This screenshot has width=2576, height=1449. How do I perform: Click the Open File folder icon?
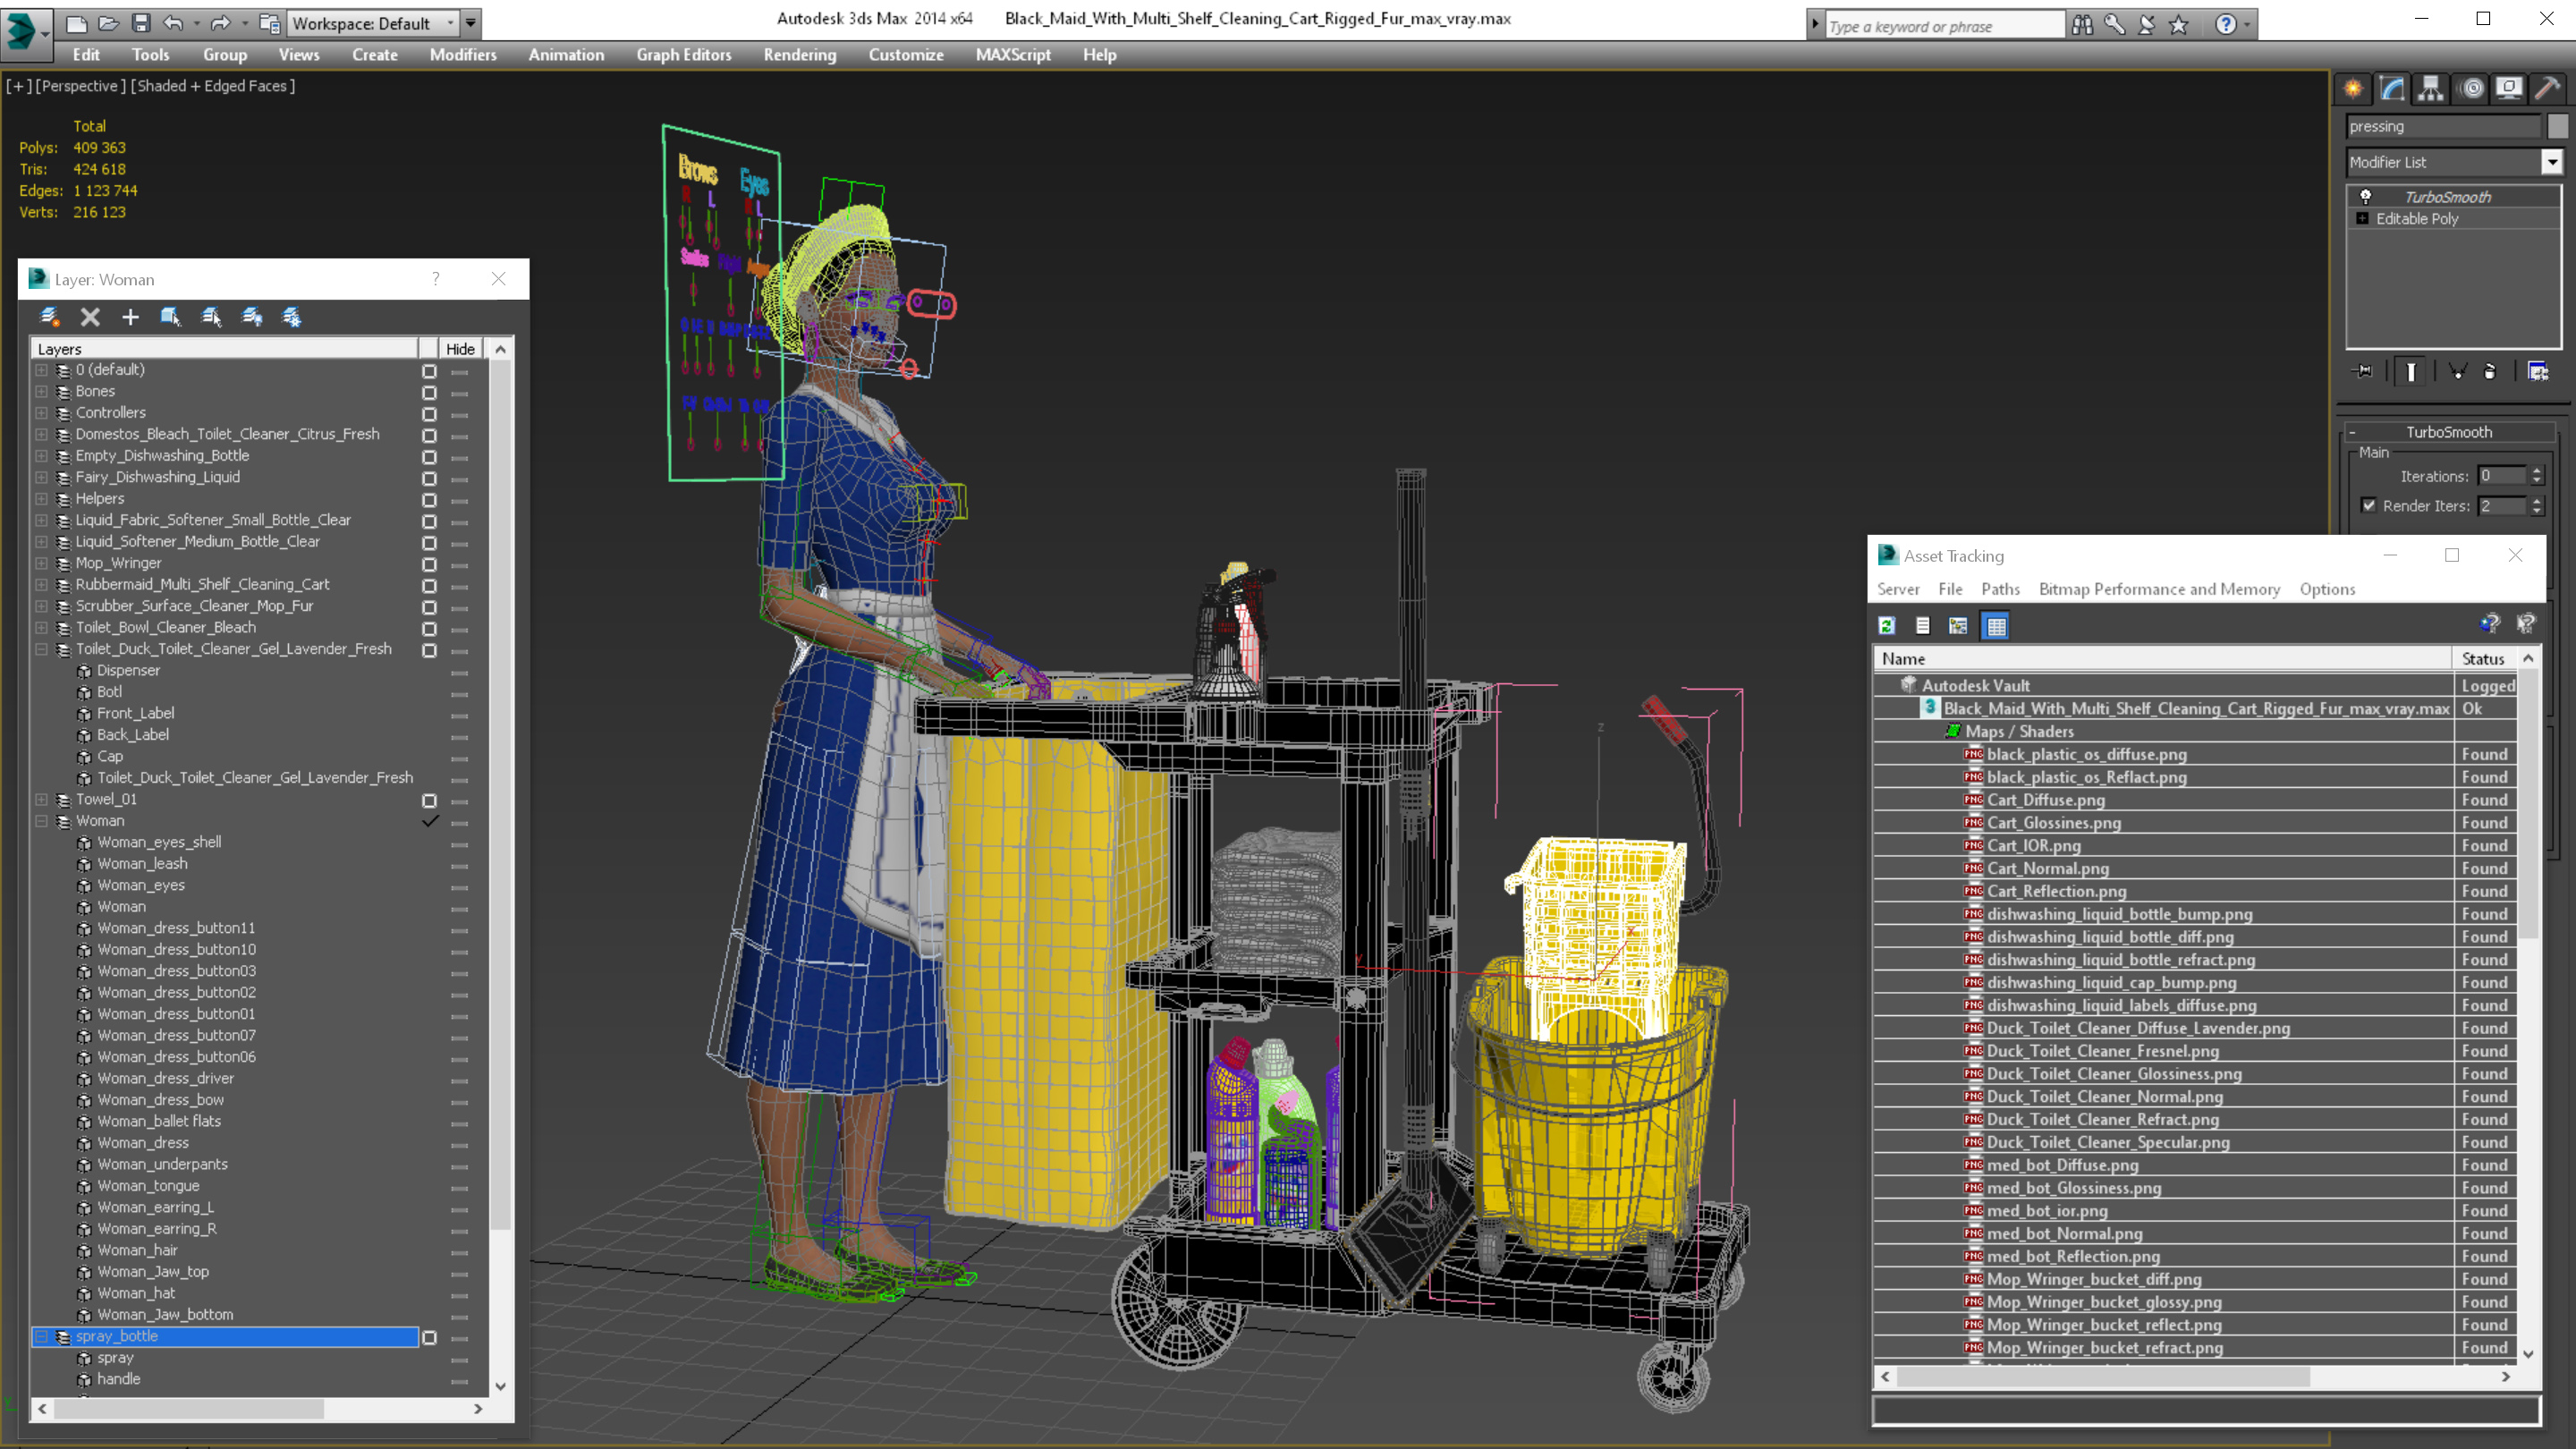[108, 23]
